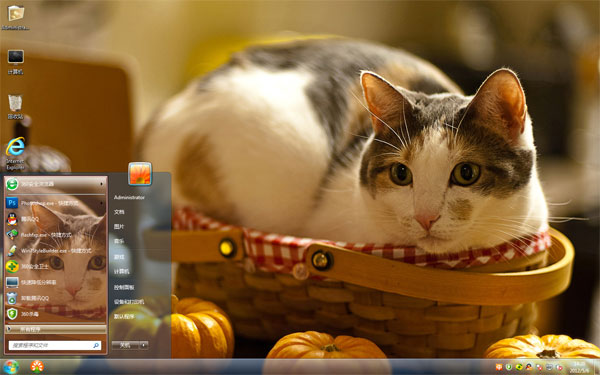Open 设备和打印机 in the Start menu

[129, 302]
